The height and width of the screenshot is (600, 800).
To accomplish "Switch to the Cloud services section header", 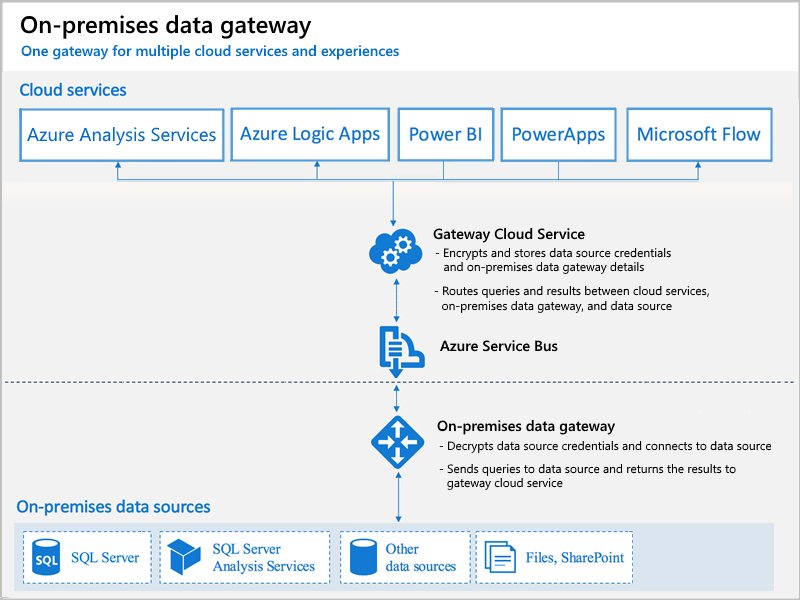I will coord(71,90).
